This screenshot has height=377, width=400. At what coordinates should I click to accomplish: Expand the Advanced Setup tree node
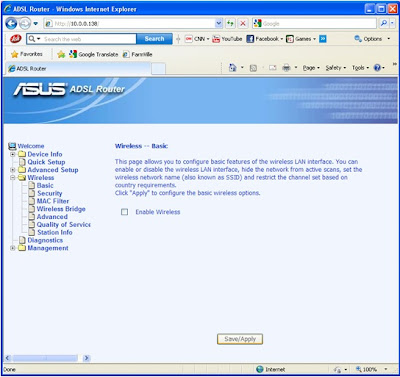coord(13,170)
